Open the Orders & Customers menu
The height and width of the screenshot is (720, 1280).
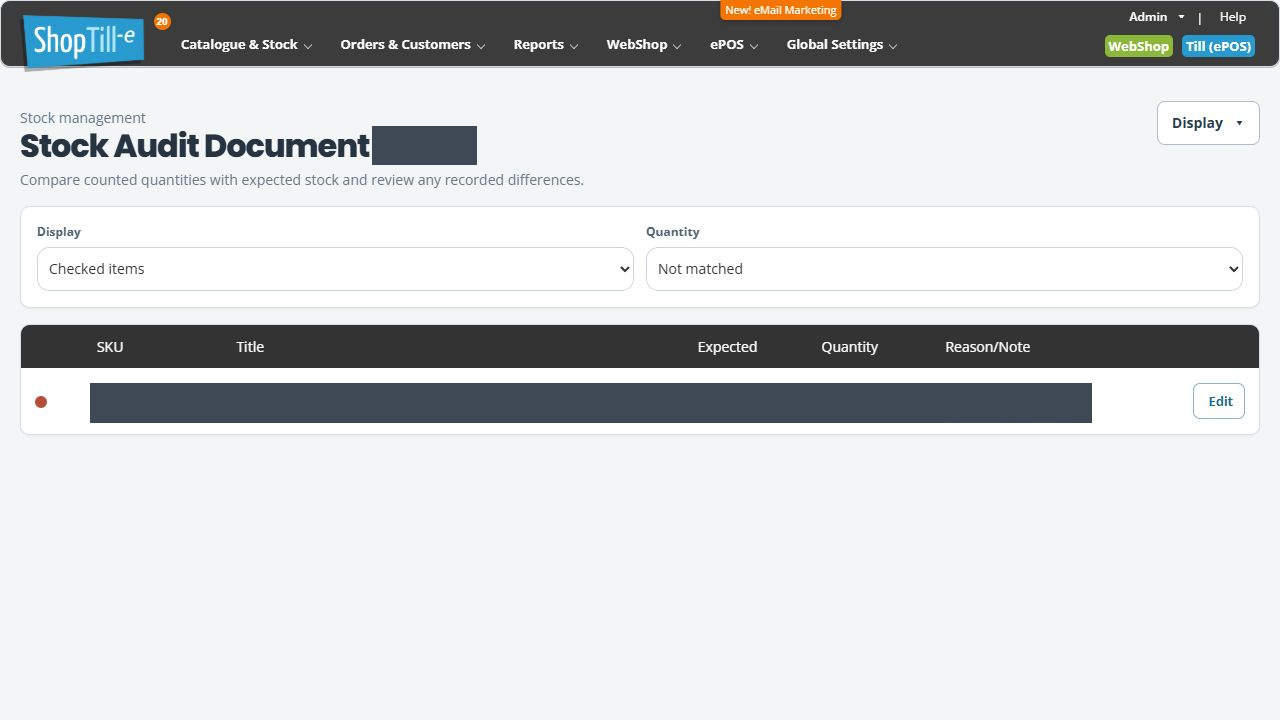pos(412,45)
